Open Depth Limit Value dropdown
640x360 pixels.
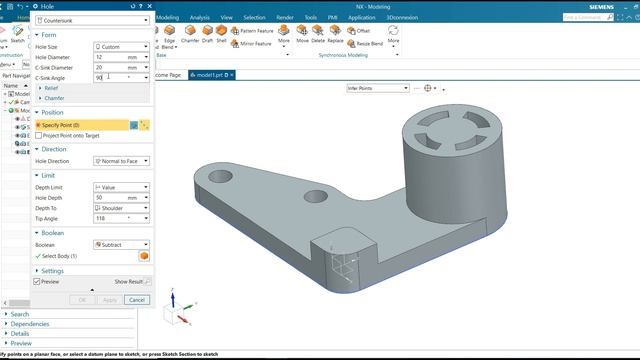121,187
